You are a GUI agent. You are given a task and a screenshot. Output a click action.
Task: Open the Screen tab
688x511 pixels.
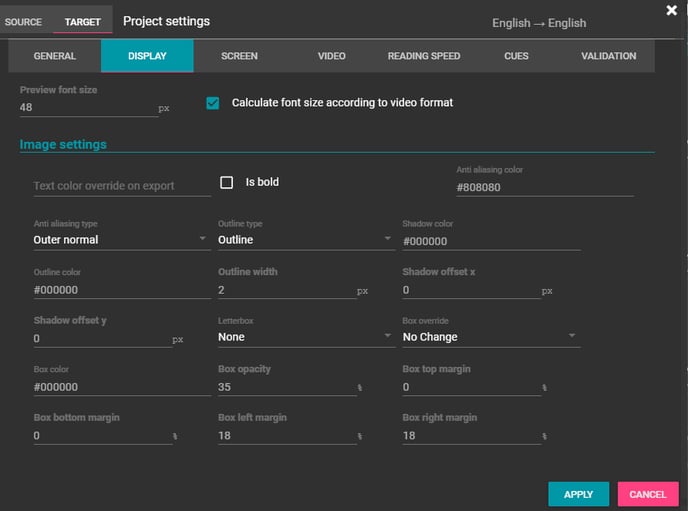click(239, 56)
